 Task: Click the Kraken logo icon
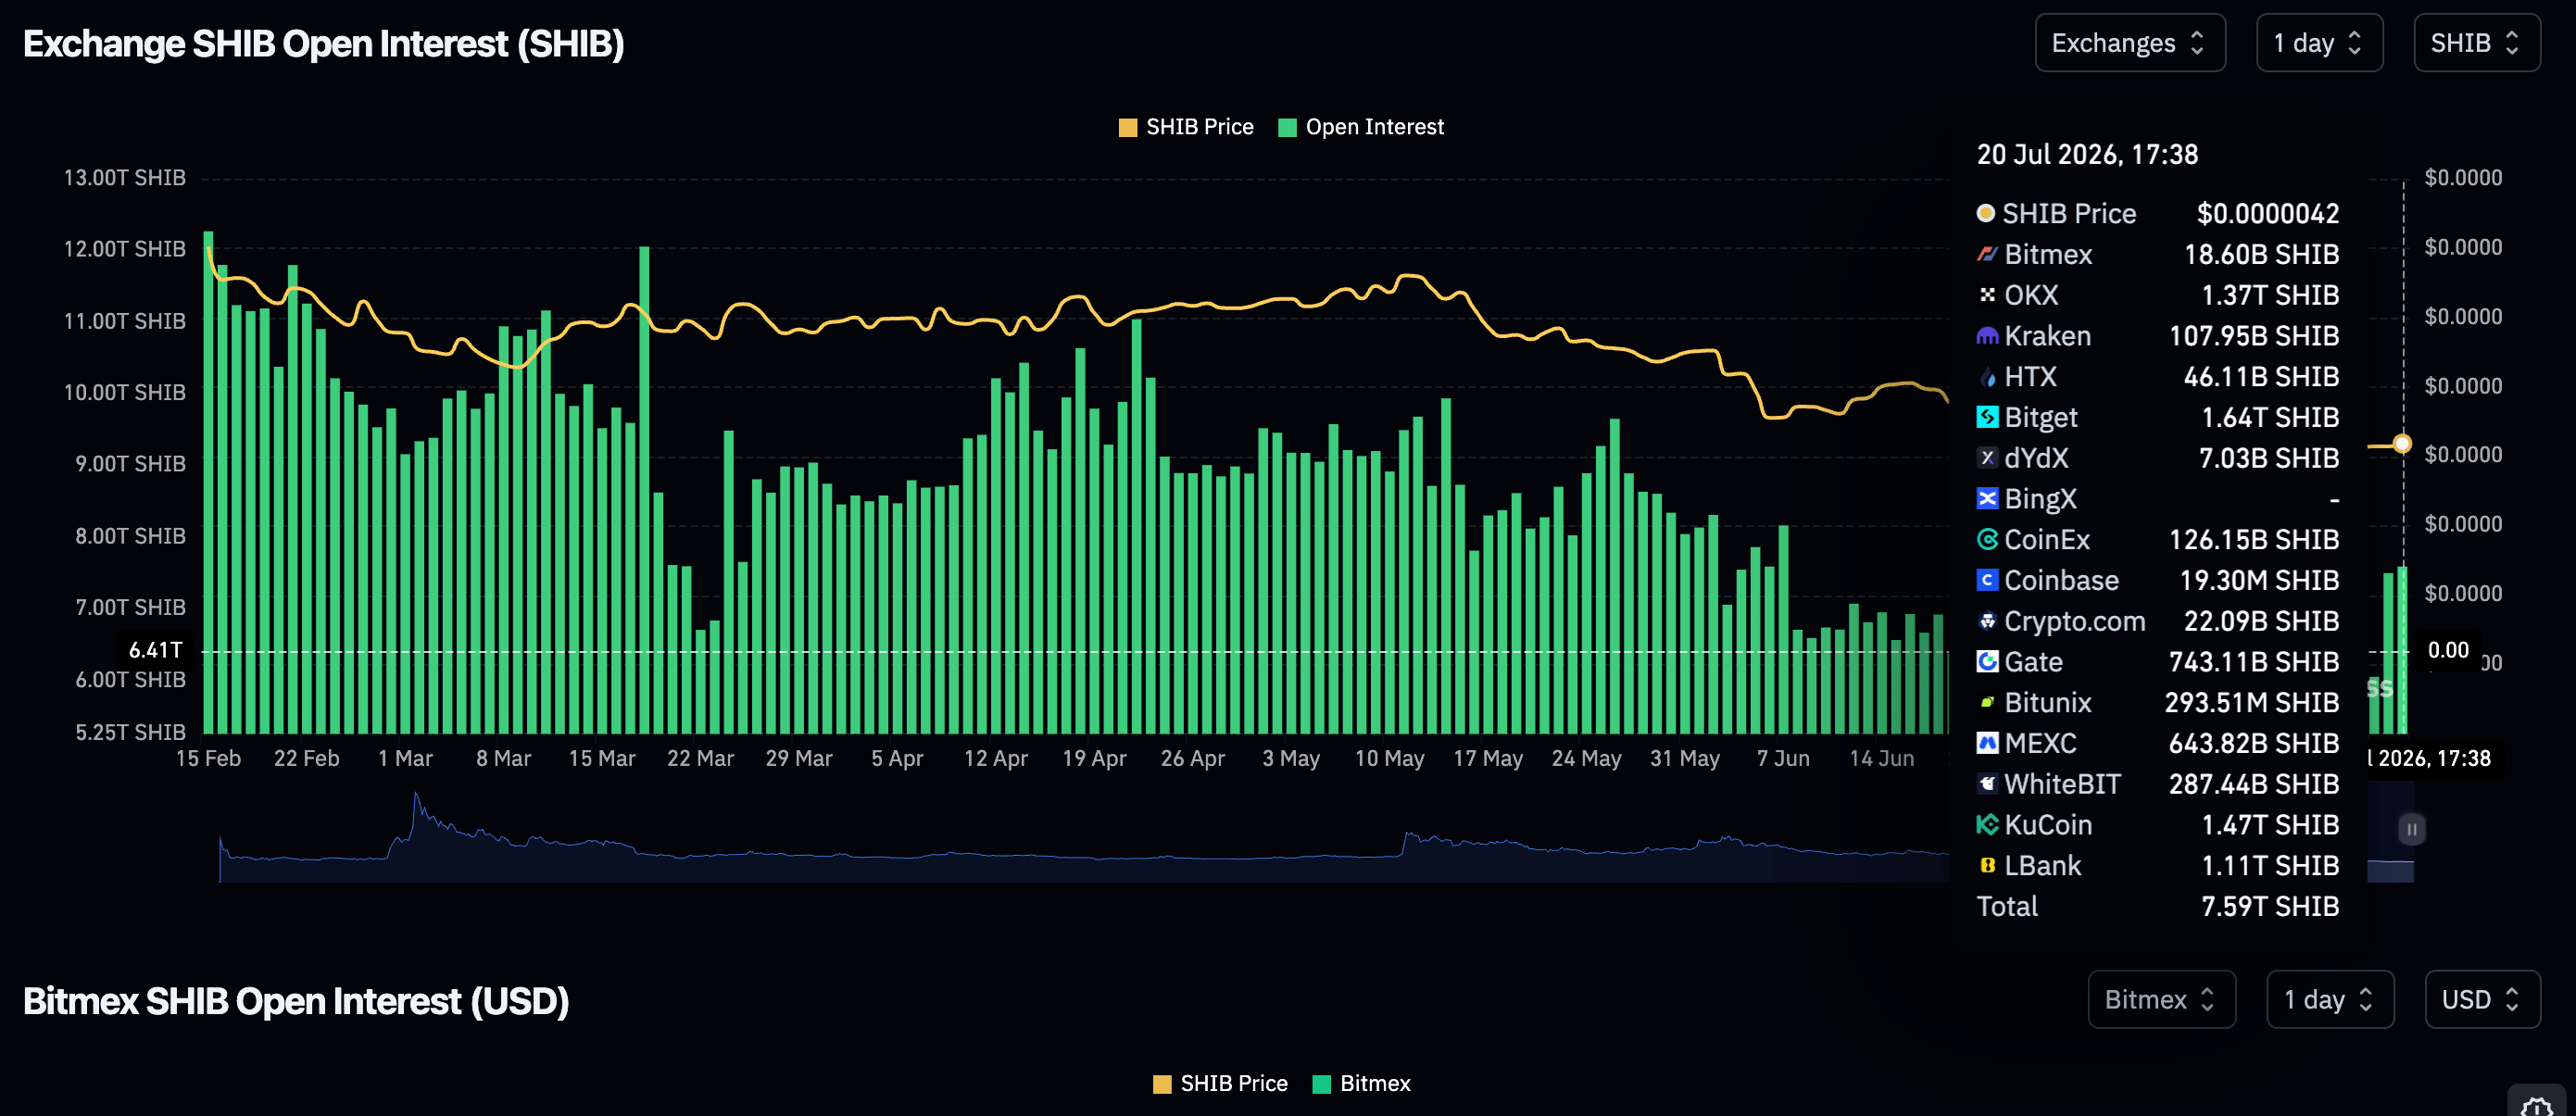coord(1987,336)
